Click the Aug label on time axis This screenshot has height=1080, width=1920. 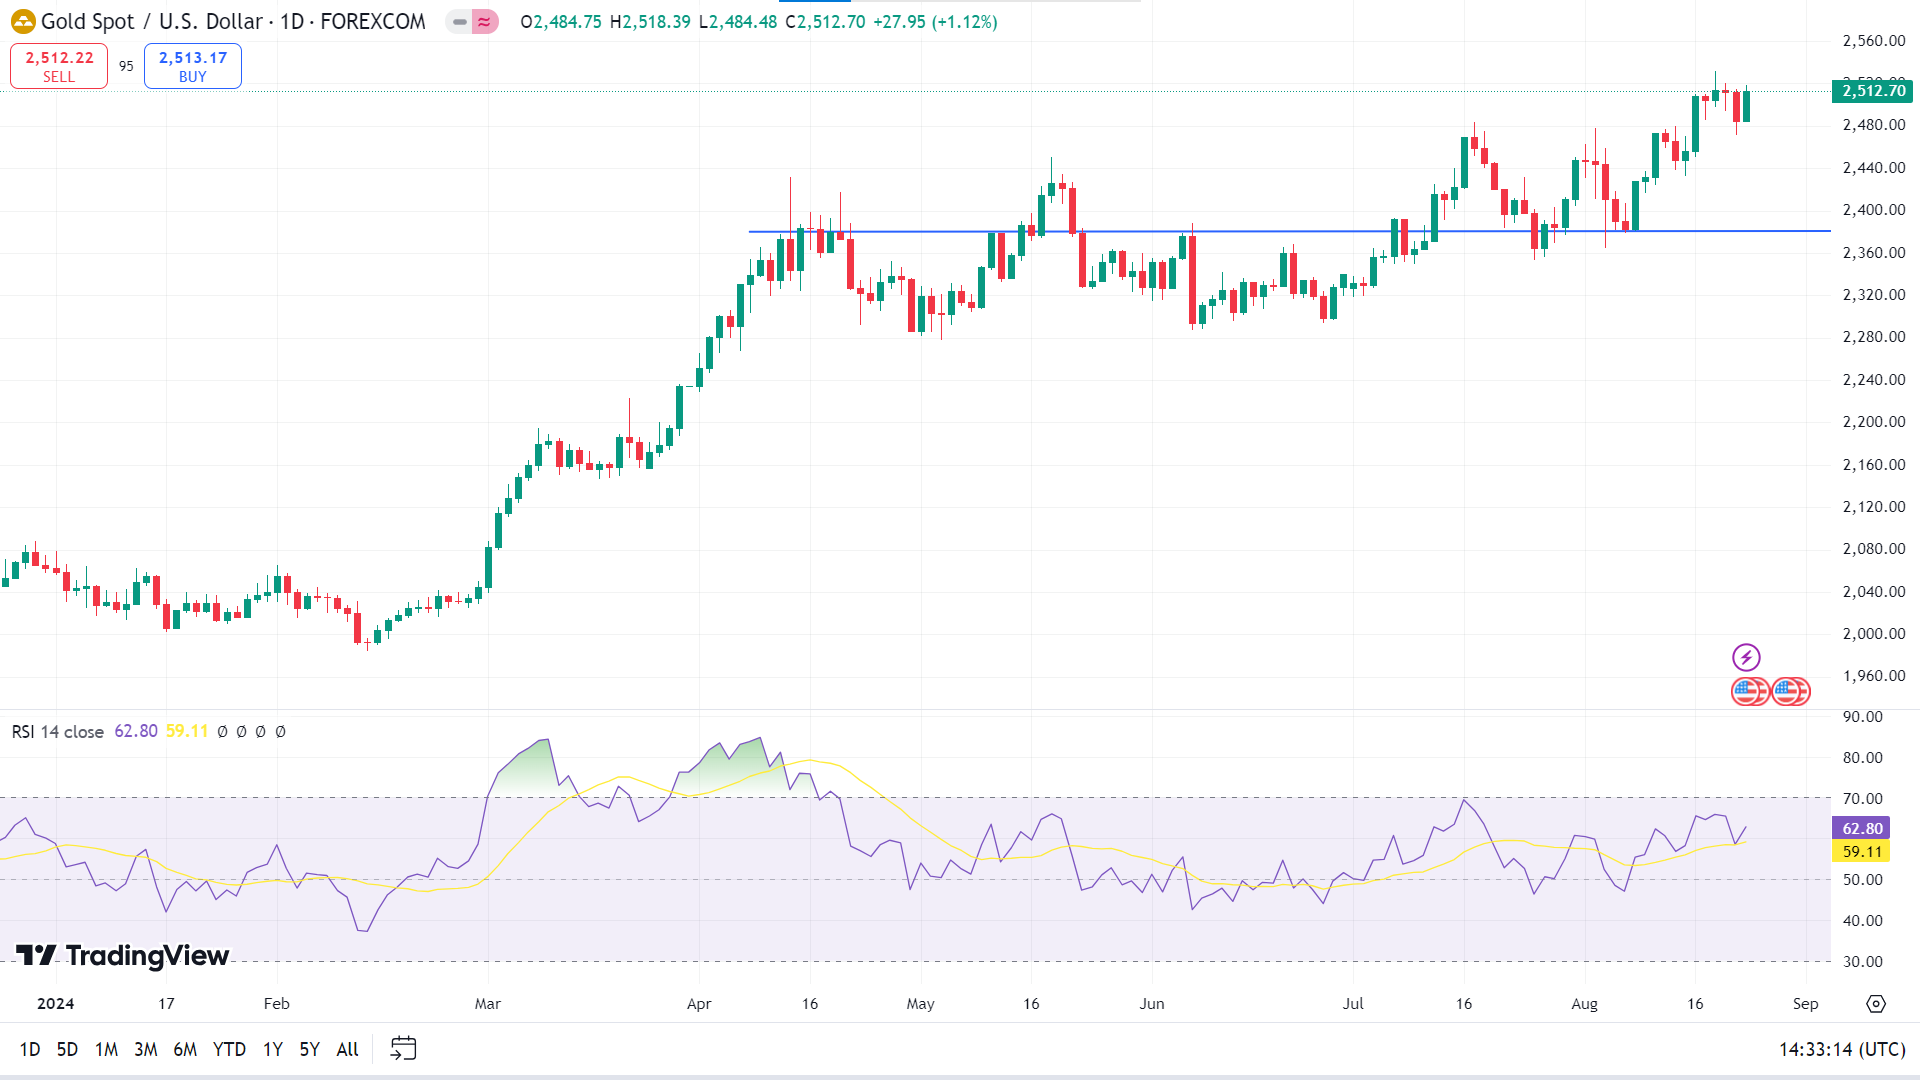(x=1584, y=1004)
